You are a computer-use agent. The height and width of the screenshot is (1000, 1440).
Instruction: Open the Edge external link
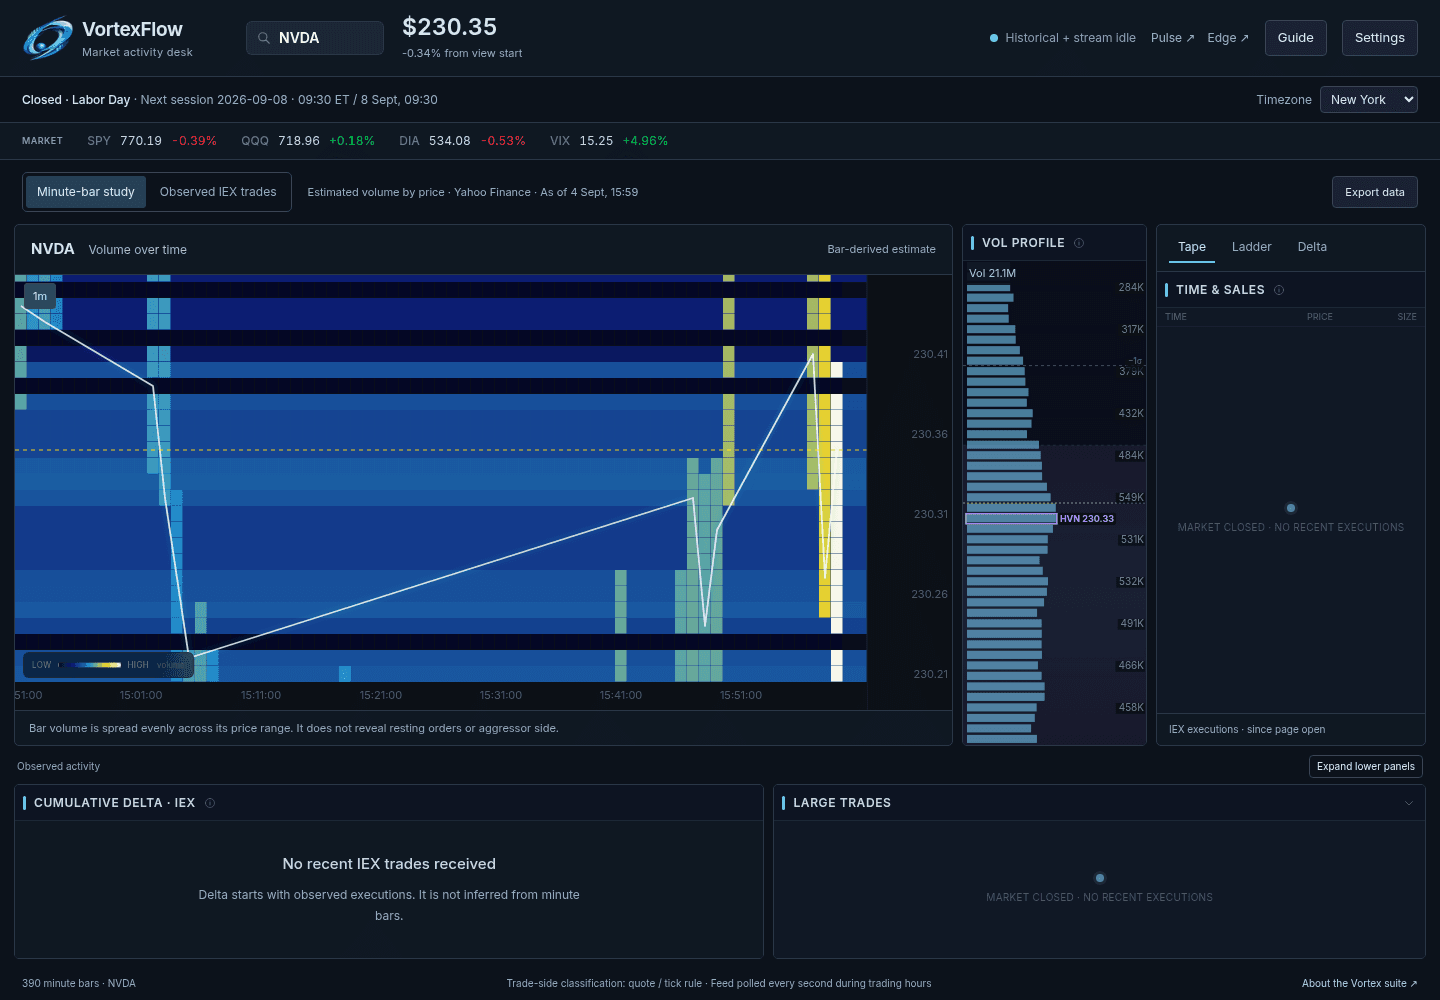click(x=1228, y=38)
